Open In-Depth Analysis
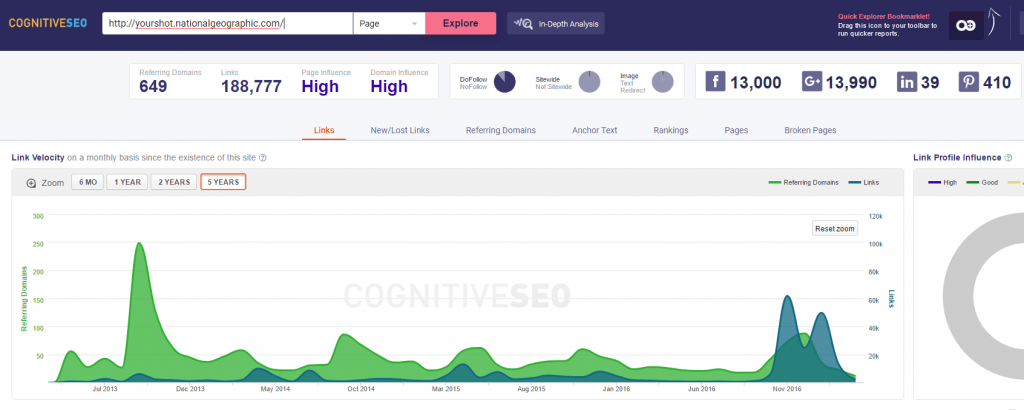Viewport: 1024px width, 410px height. tap(556, 23)
